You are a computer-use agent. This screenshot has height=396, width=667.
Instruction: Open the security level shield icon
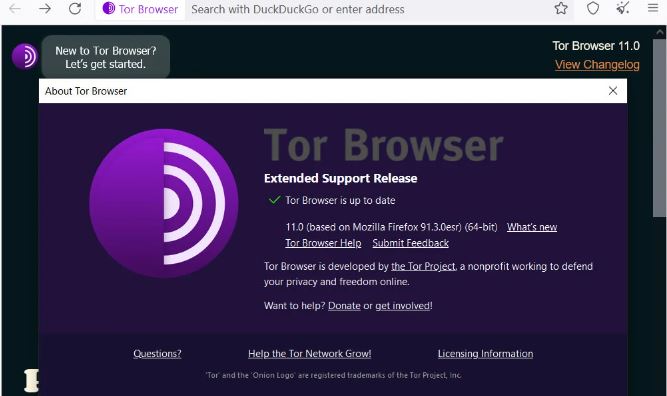point(593,9)
